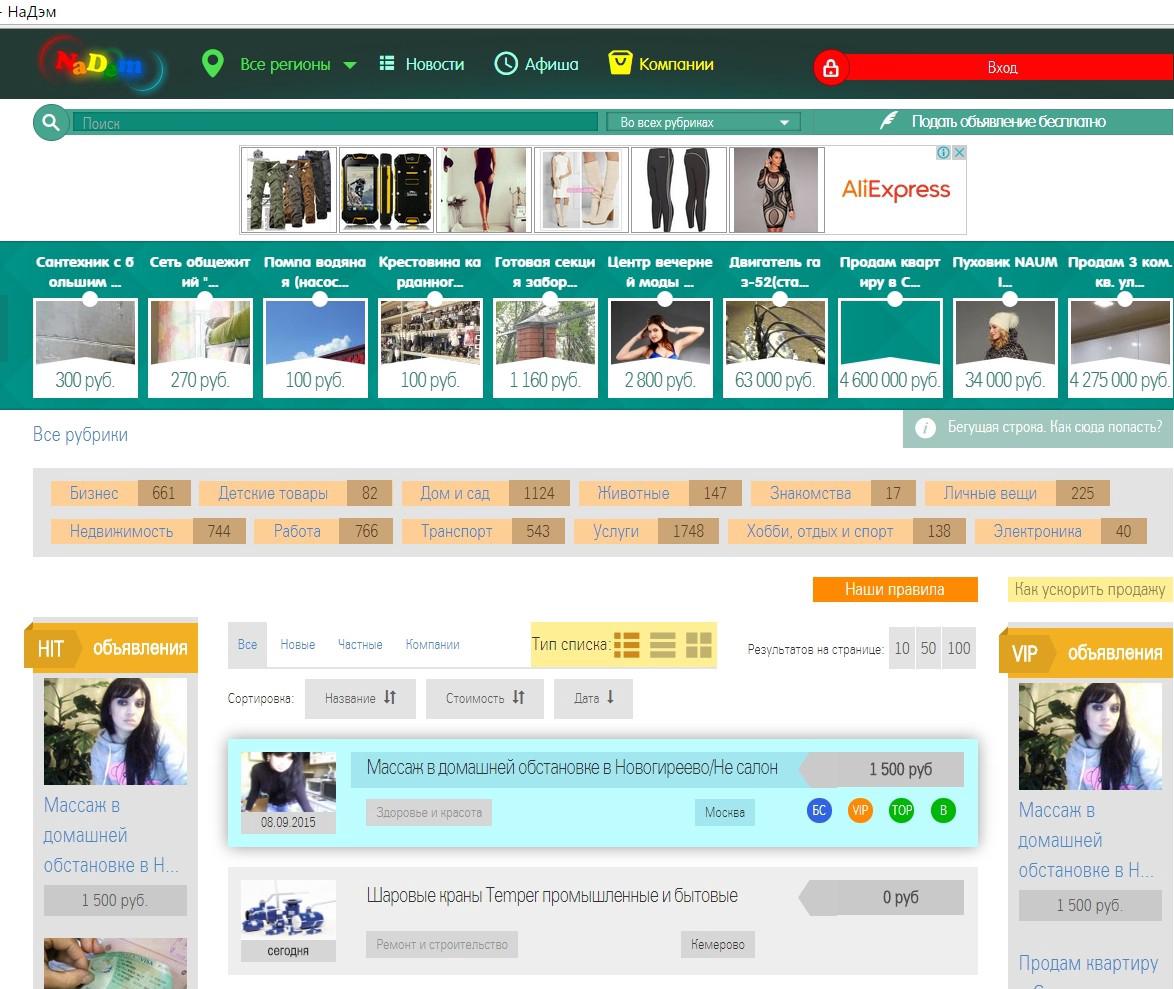Show 10 results per page
Viewport: 1174px width, 989px height.
pyautogui.click(x=902, y=648)
